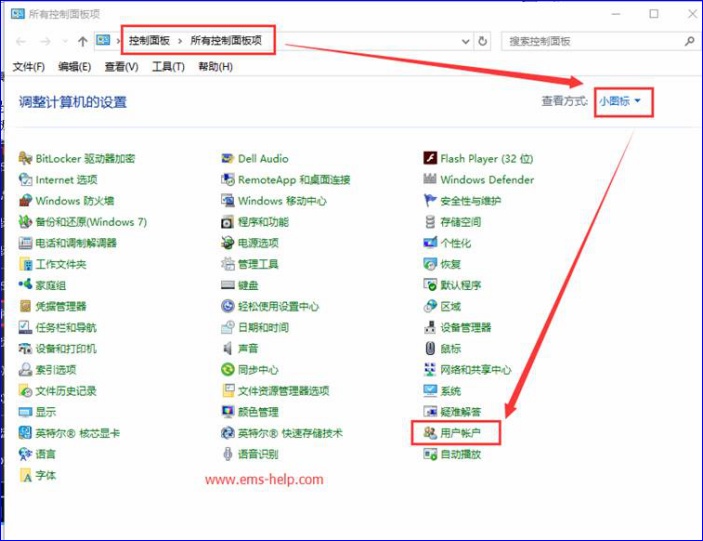This screenshot has width=703, height=541.
Task: Click 所有控制面板项 in the address breadcrumb
Action: click(x=226, y=41)
